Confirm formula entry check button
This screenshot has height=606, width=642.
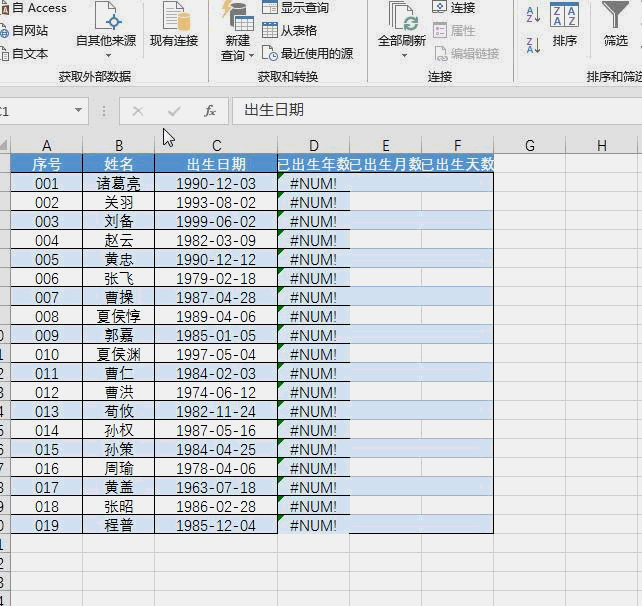click(174, 111)
